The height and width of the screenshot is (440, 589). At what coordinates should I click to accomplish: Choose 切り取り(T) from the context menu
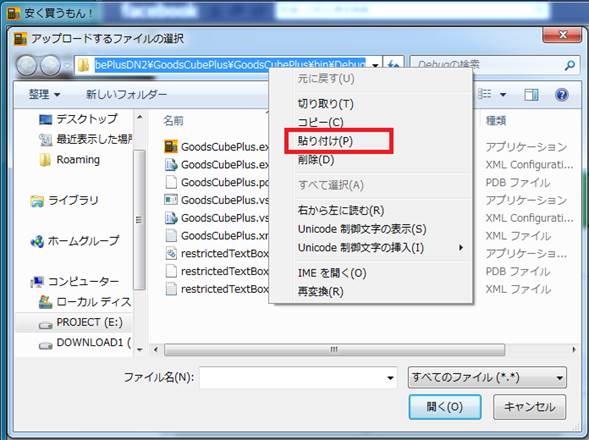(325, 104)
